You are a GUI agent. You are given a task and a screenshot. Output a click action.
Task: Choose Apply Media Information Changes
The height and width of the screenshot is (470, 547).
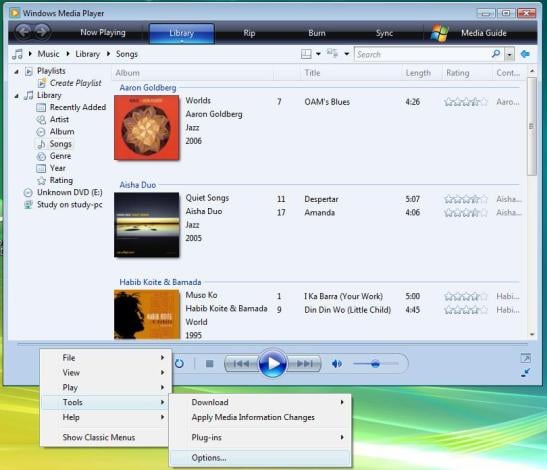pyautogui.click(x=261, y=417)
